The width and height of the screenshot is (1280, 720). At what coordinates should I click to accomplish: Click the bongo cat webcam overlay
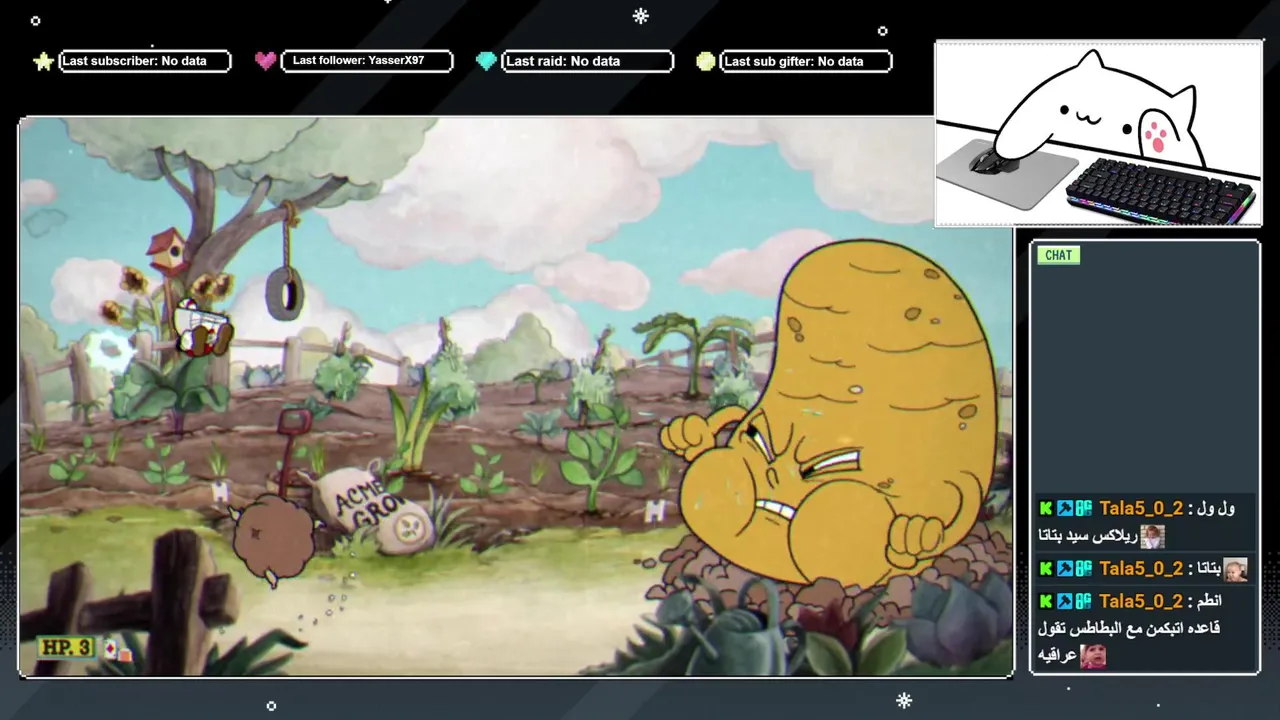[x=1098, y=134]
